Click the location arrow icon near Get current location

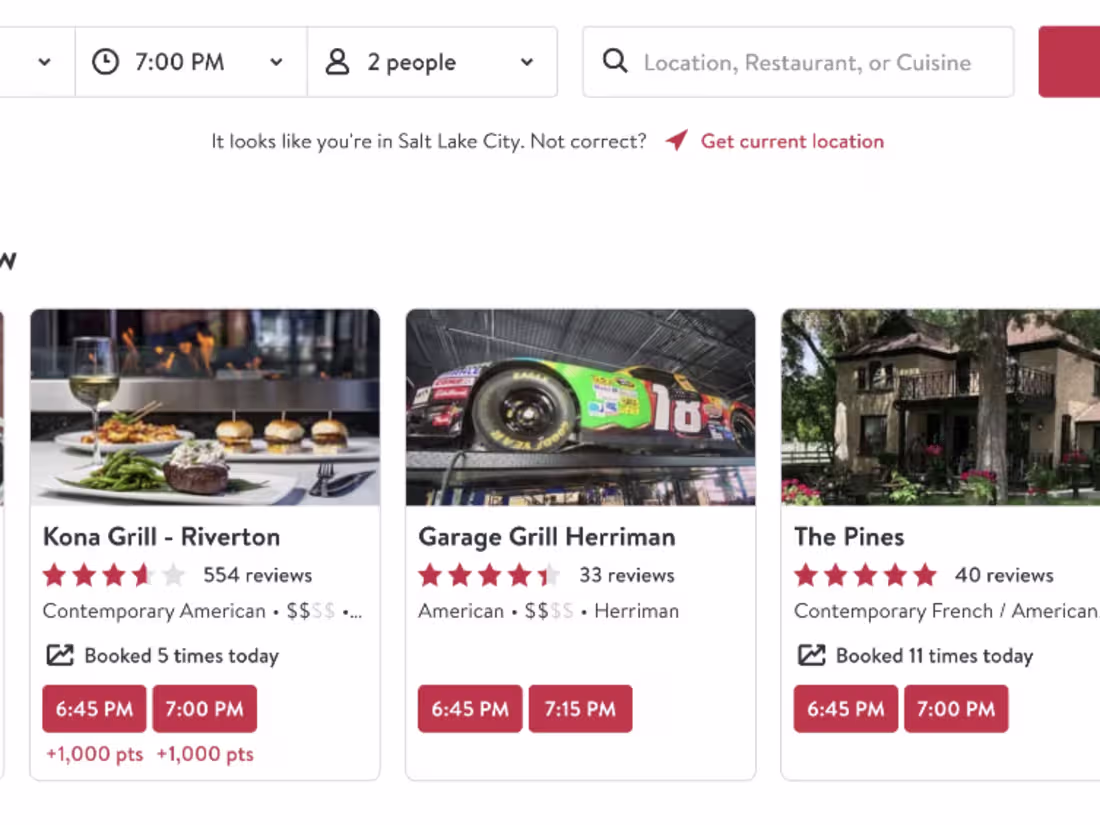[x=676, y=141]
